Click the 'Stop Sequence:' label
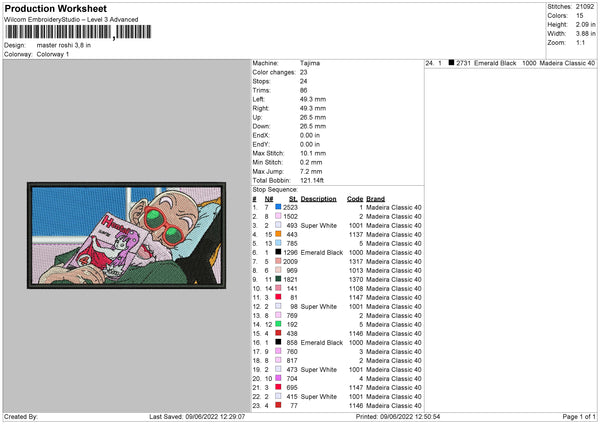600x424 pixels. click(274, 189)
